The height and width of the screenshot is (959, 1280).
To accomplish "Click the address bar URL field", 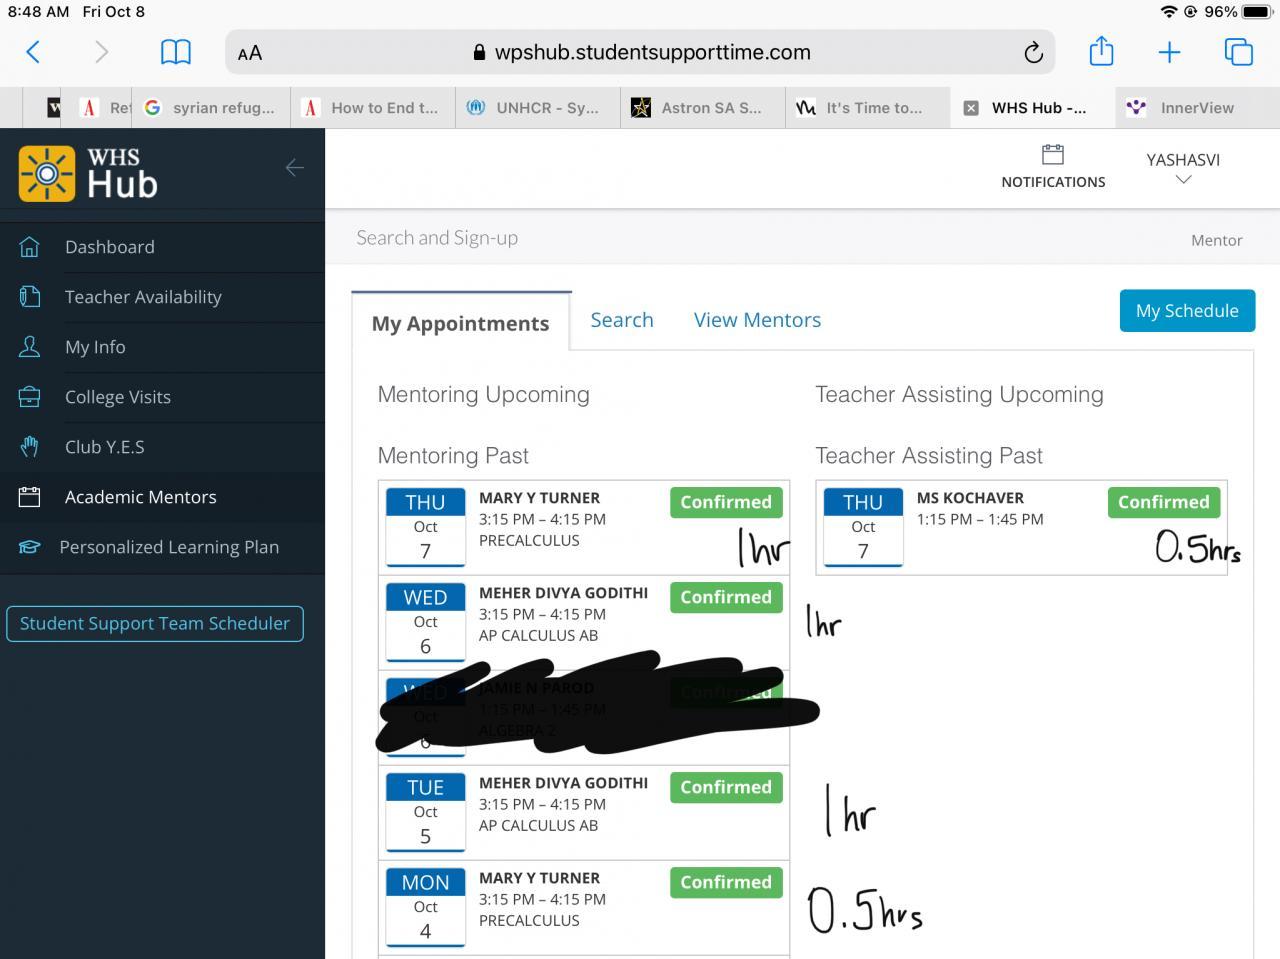I will [640, 52].
